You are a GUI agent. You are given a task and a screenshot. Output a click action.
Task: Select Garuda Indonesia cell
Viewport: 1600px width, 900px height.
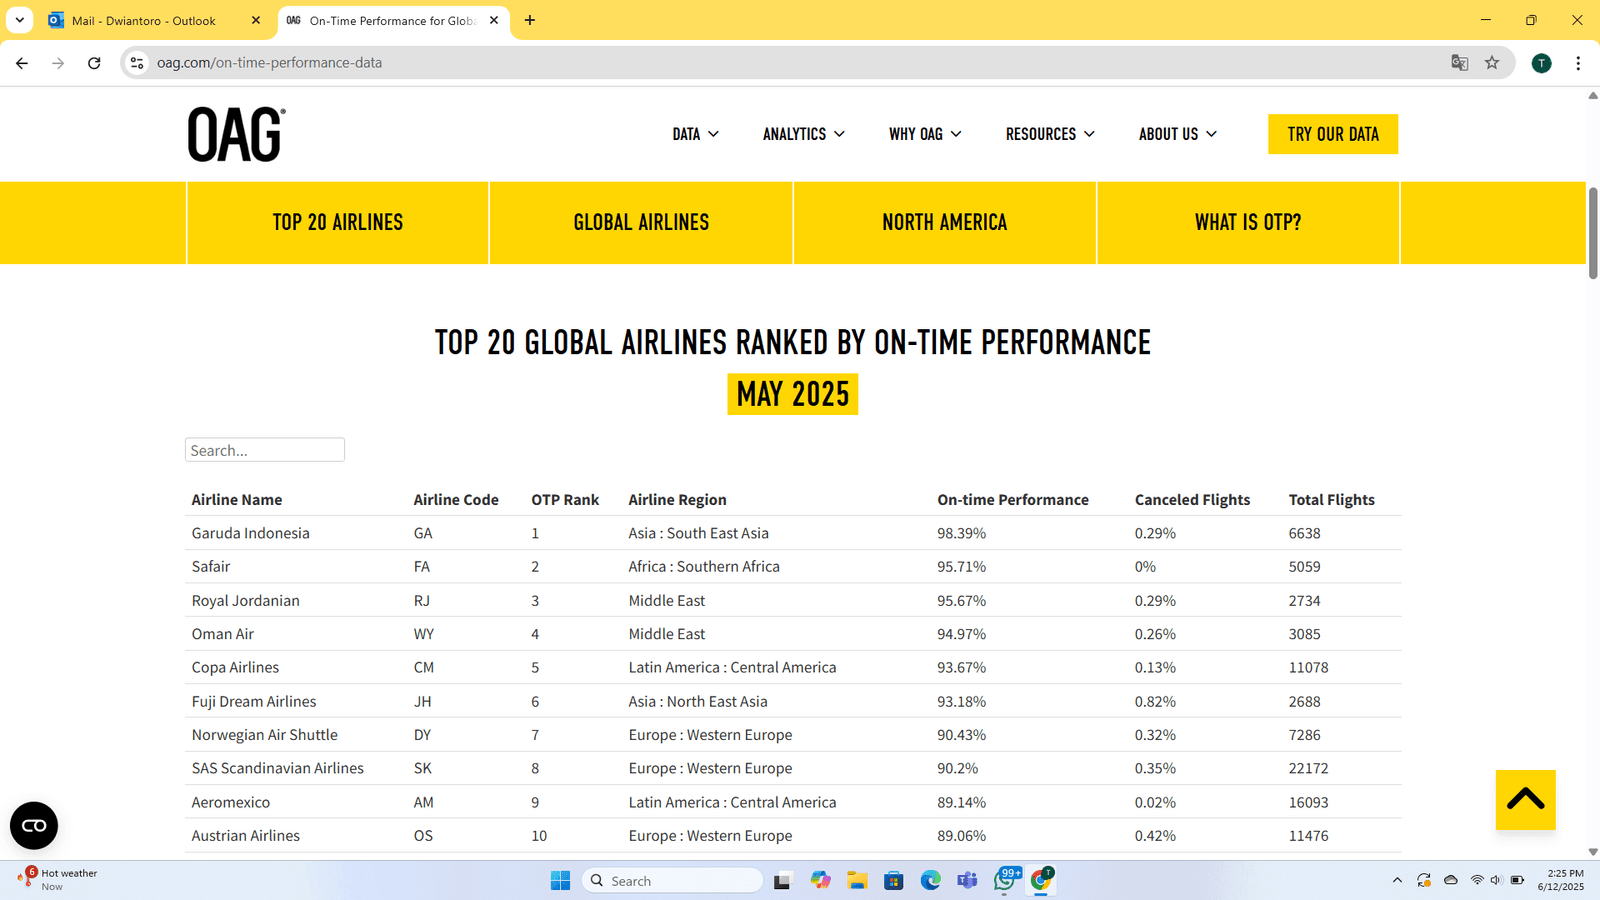[251, 533]
